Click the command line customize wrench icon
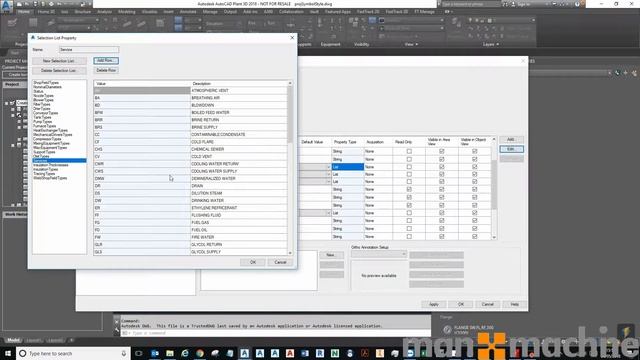The image size is (640, 360). coord(117,329)
